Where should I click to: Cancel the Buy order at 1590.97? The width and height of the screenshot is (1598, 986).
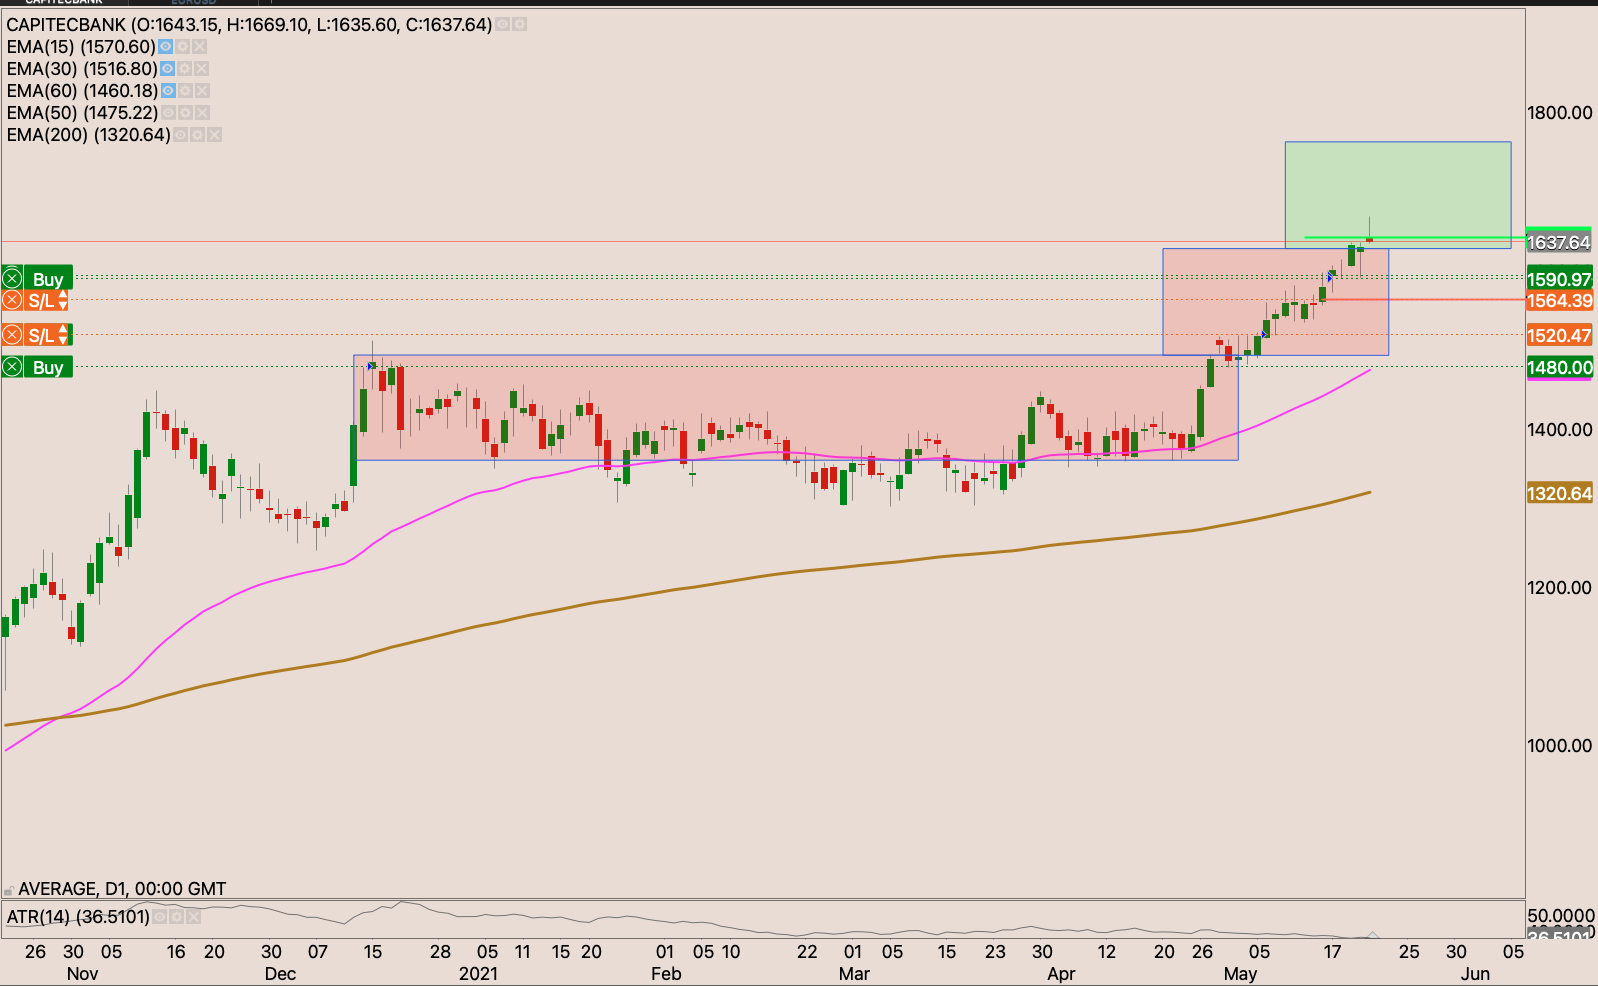tap(12, 279)
